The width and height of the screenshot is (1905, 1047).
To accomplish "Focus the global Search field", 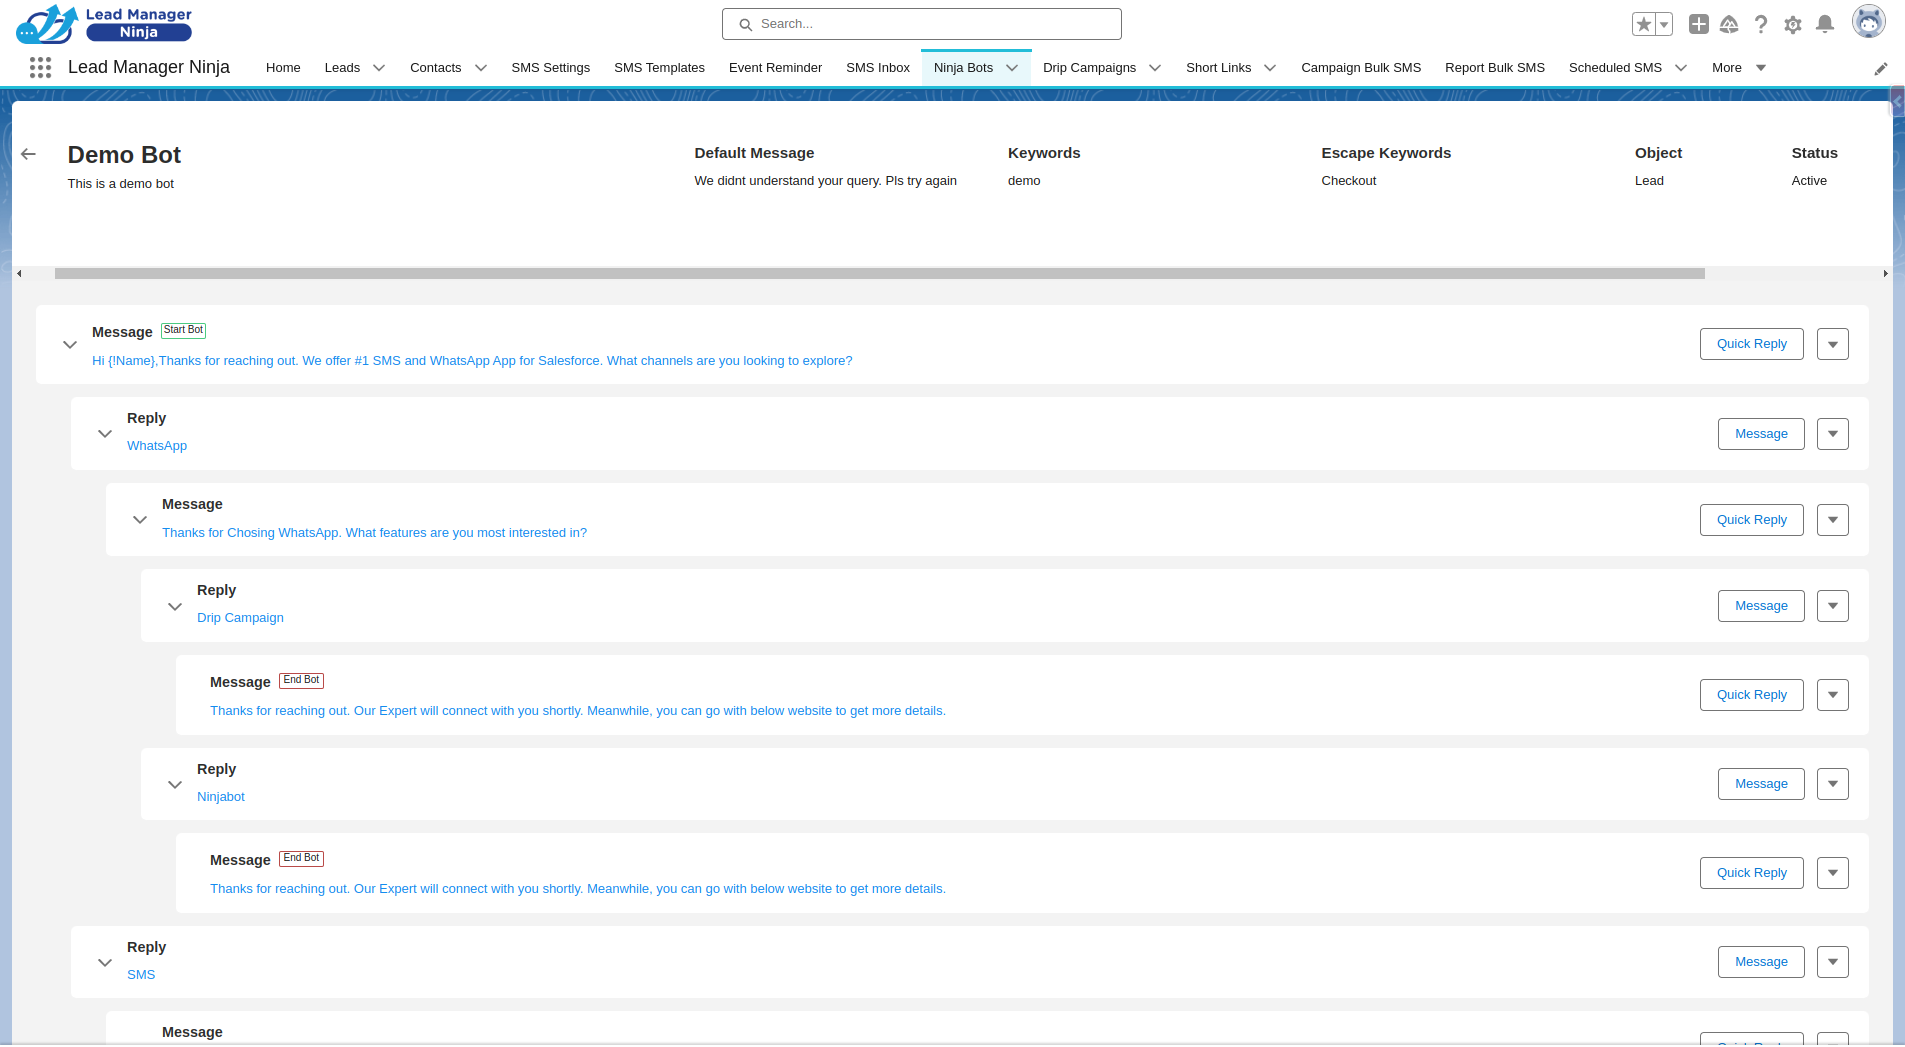I will coord(922,24).
